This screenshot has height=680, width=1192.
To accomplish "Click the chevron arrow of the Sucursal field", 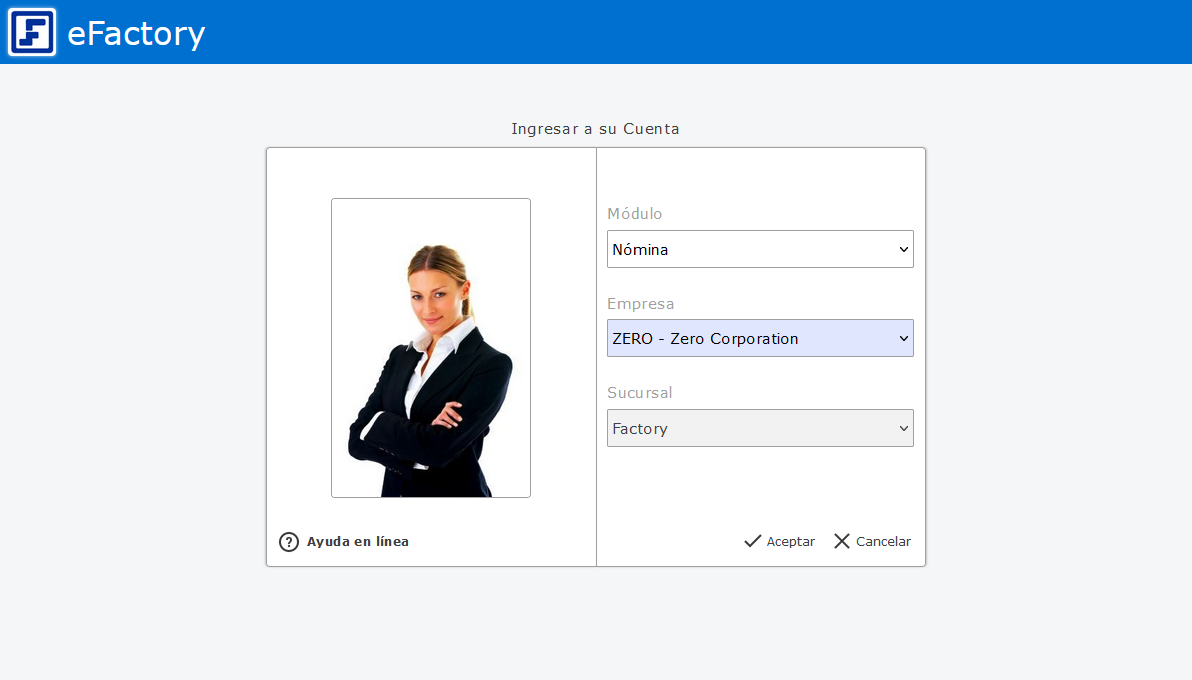I will [x=904, y=428].
